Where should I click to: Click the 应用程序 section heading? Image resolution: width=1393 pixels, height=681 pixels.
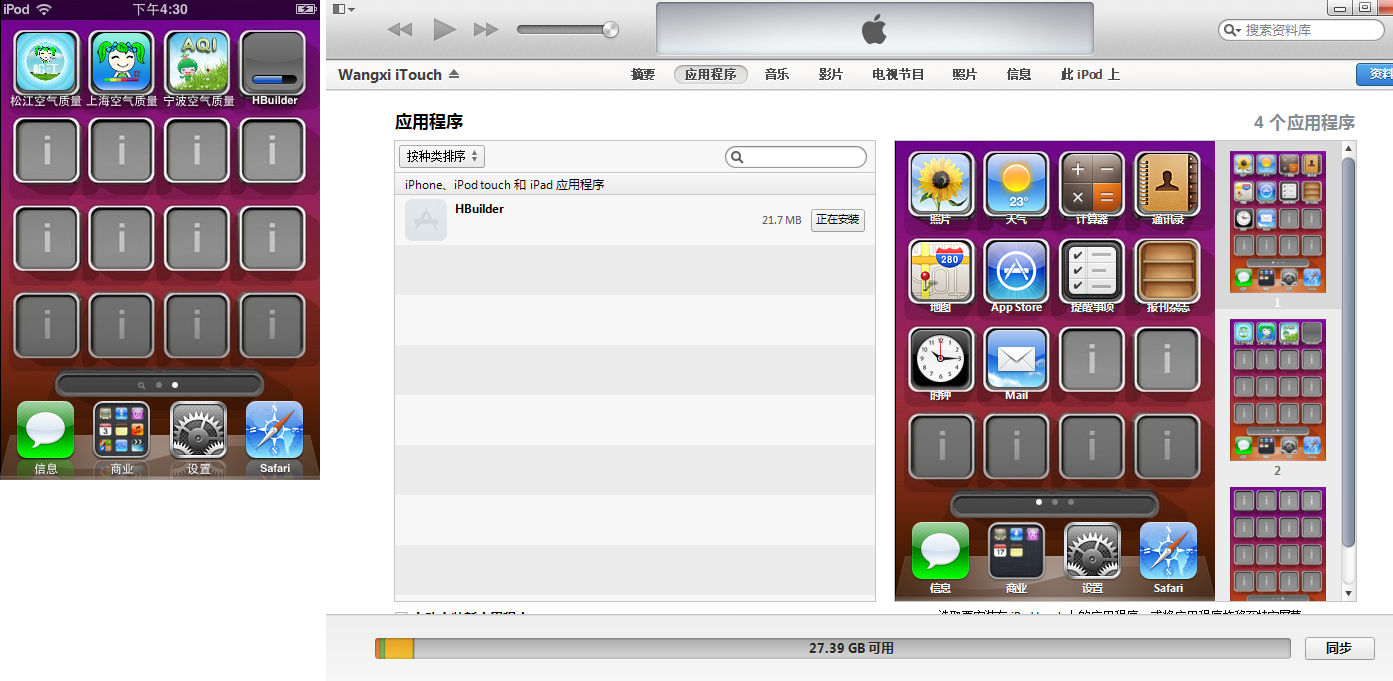tap(429, 122)
